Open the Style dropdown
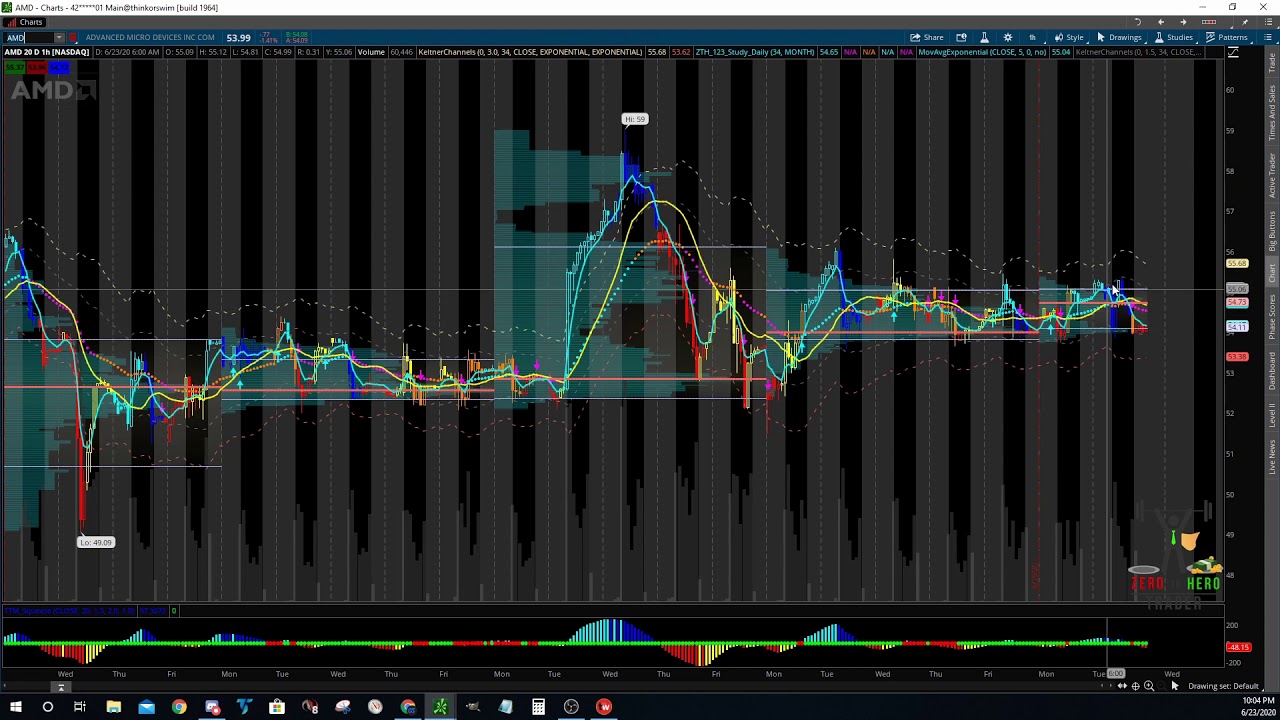 click(1068, 38)
